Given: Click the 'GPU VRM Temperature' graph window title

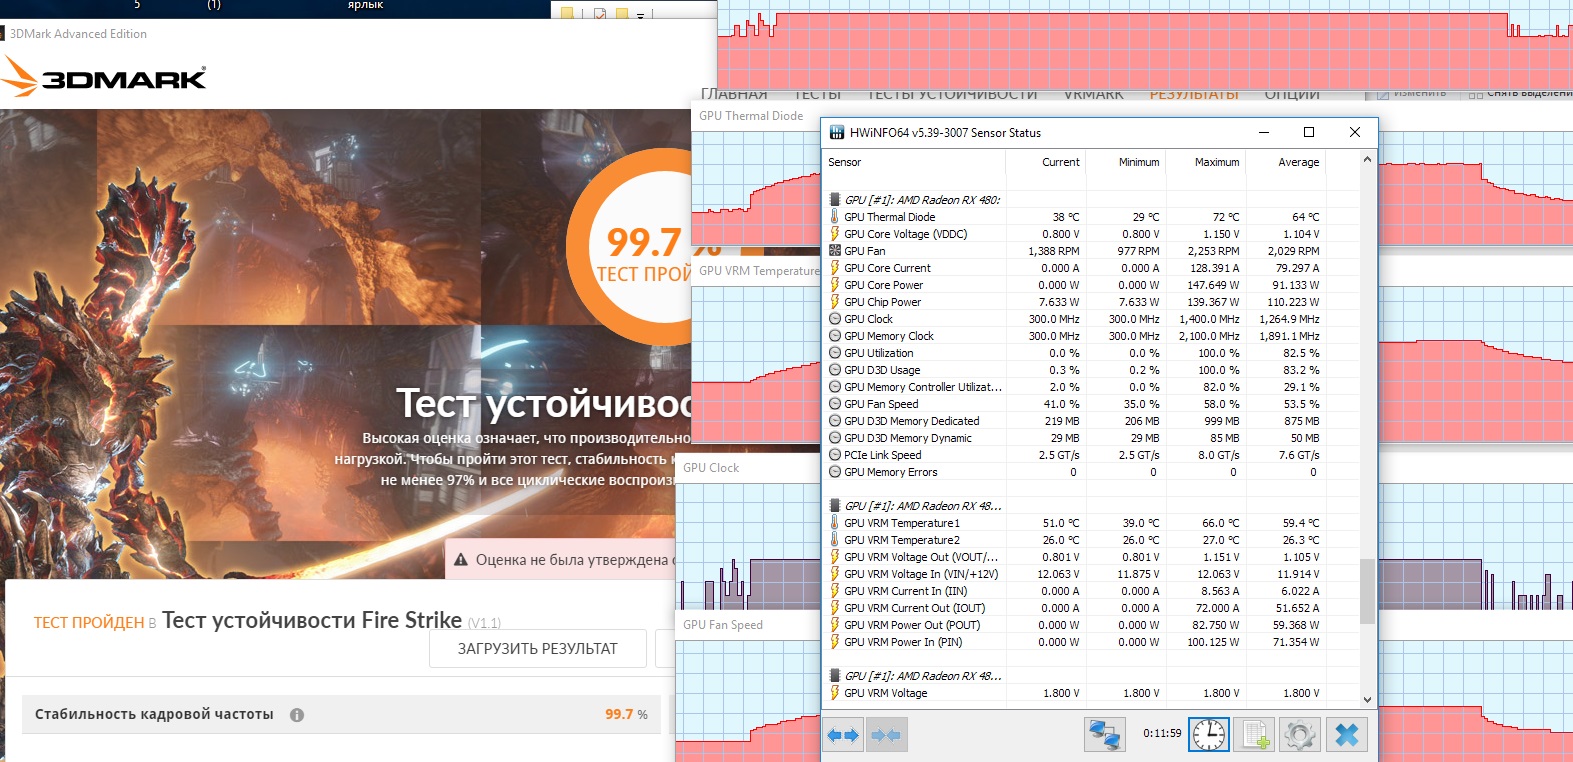Looking at the screenshot, I should tap(758, 271).
